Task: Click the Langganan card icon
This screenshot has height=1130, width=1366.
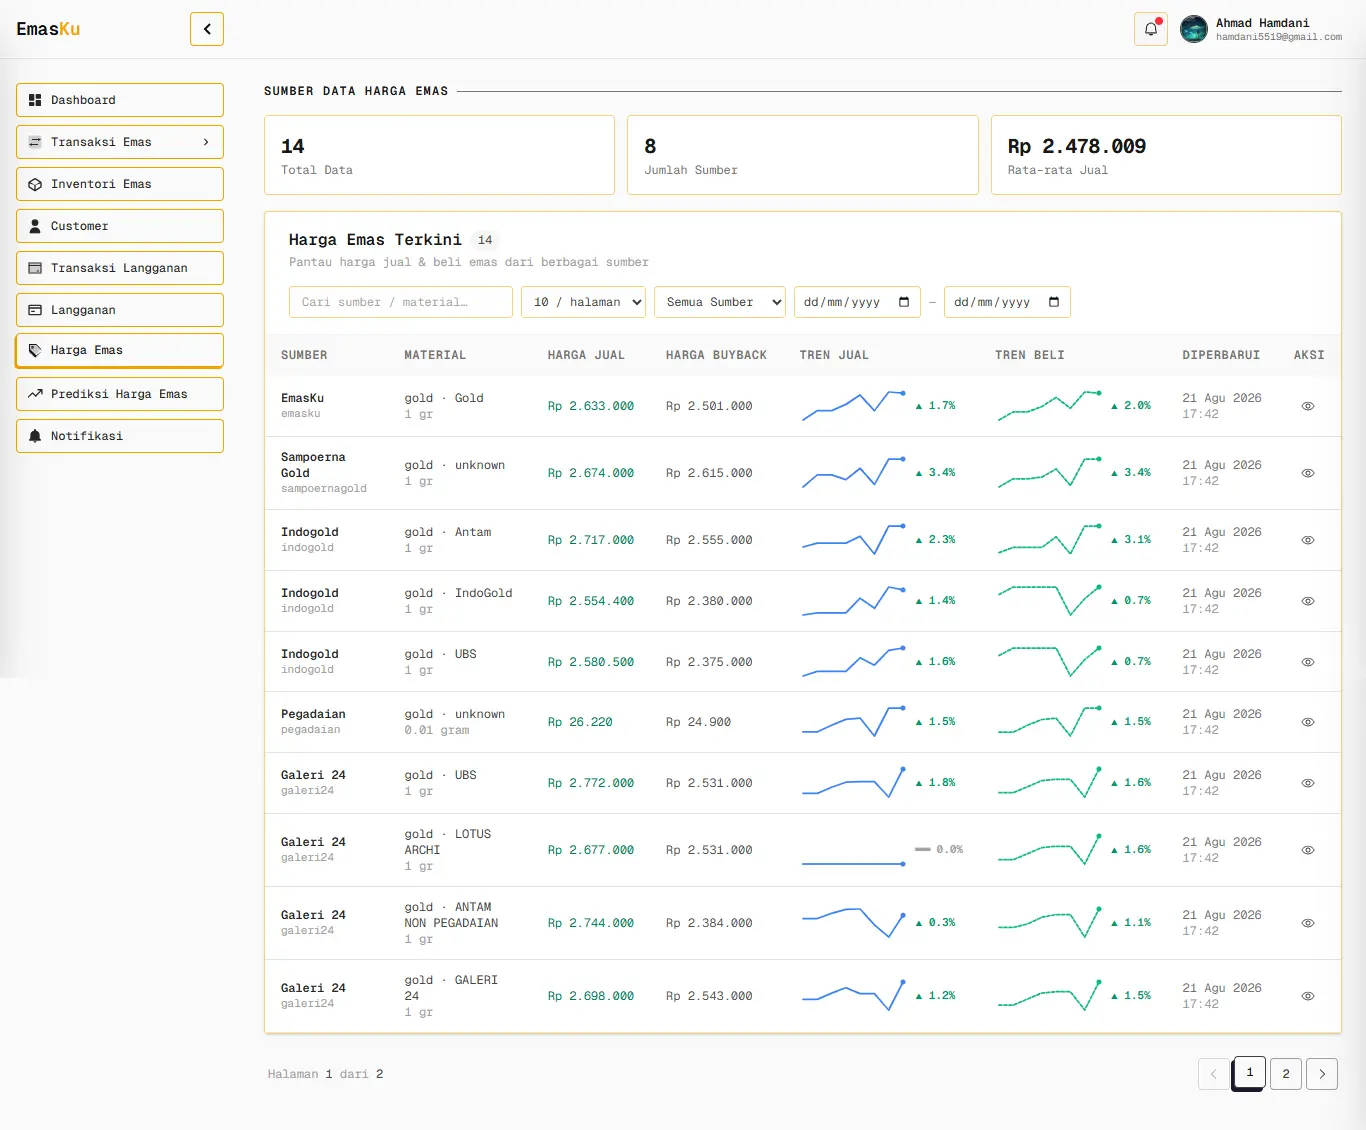Action: [x=35, y=310]
